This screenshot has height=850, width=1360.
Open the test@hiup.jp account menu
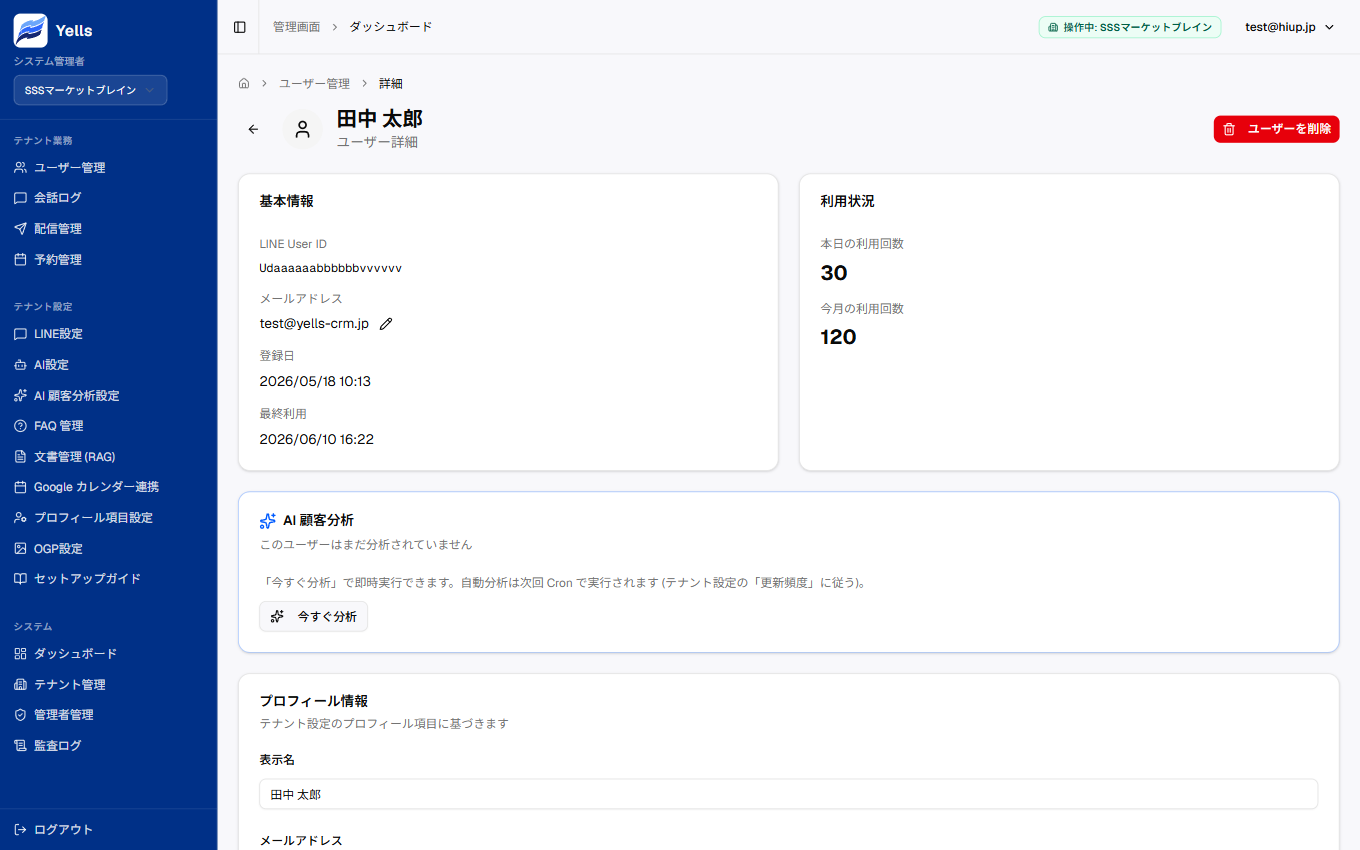click(x=1289, y=27)
